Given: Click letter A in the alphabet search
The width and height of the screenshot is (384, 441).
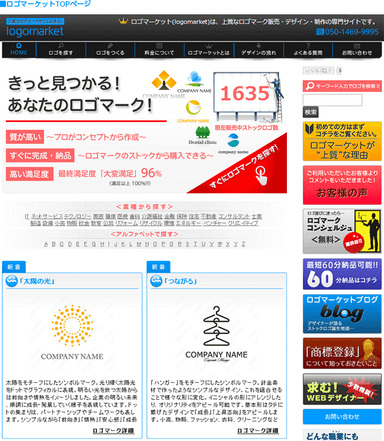Looking at the screenshot, I should 46,244.
